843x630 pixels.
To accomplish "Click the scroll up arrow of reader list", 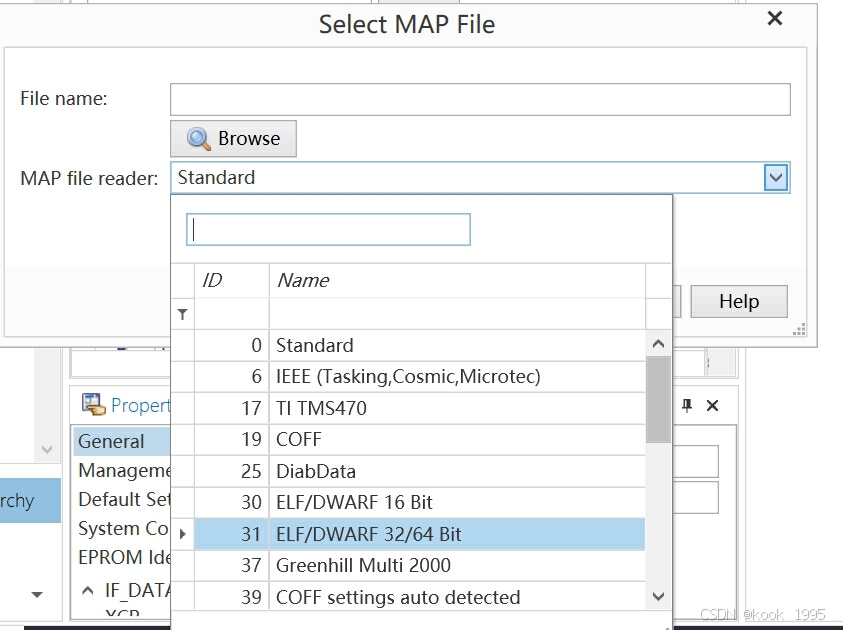I will [658, 344].
